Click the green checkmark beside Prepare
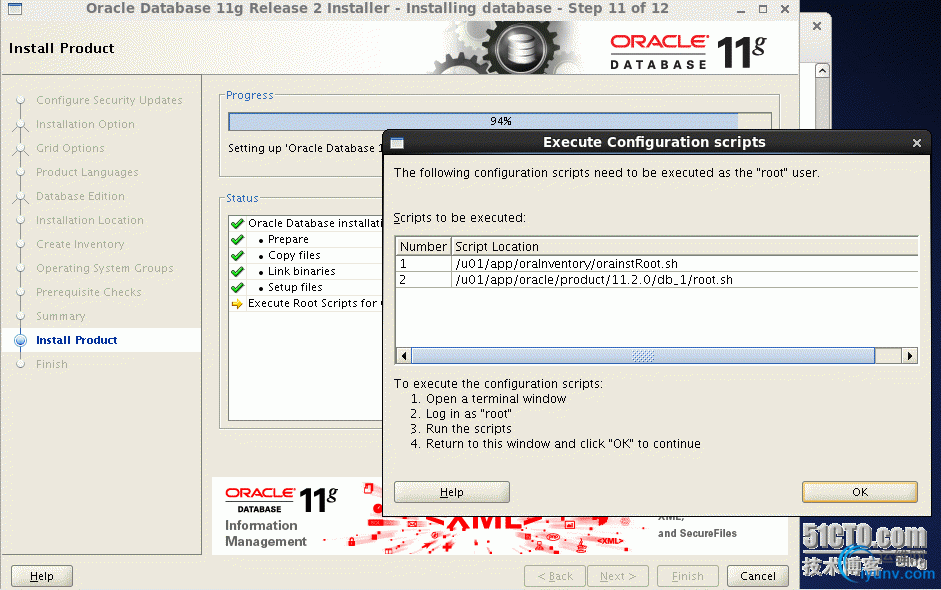941x590 pixels. coord(238,239)
